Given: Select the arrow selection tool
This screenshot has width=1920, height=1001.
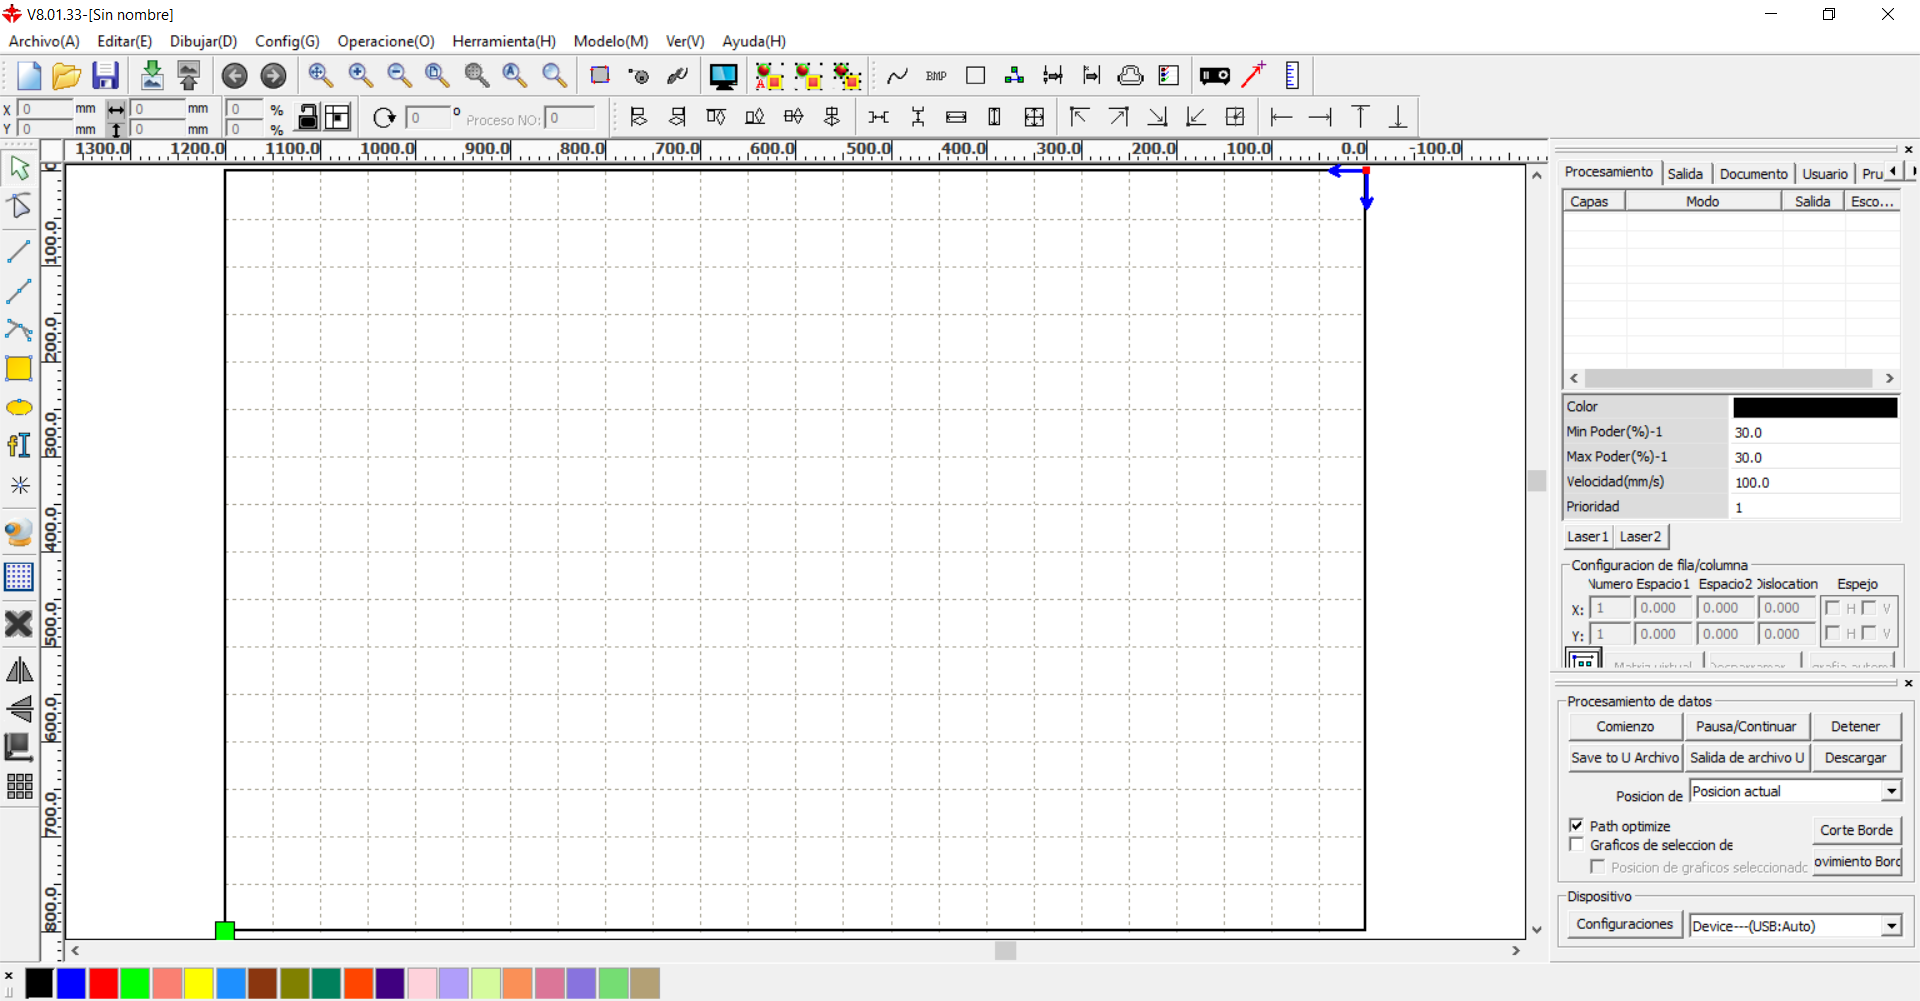Looking at the screenshot, I should pyautogui.click(x=19, y=168).
